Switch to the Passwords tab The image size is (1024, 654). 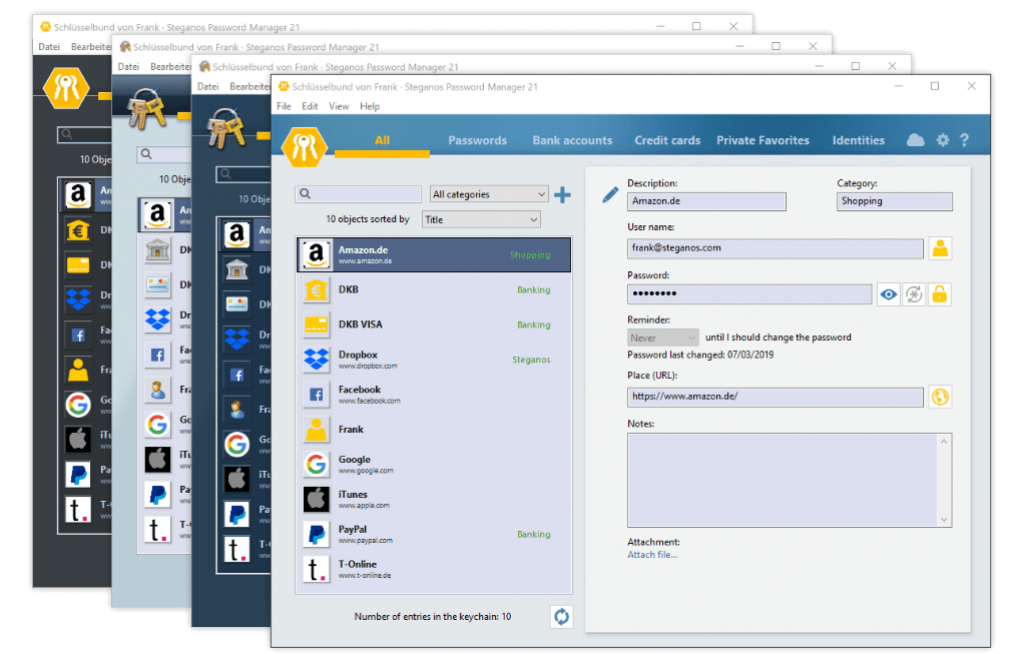[x=477, y=140]
